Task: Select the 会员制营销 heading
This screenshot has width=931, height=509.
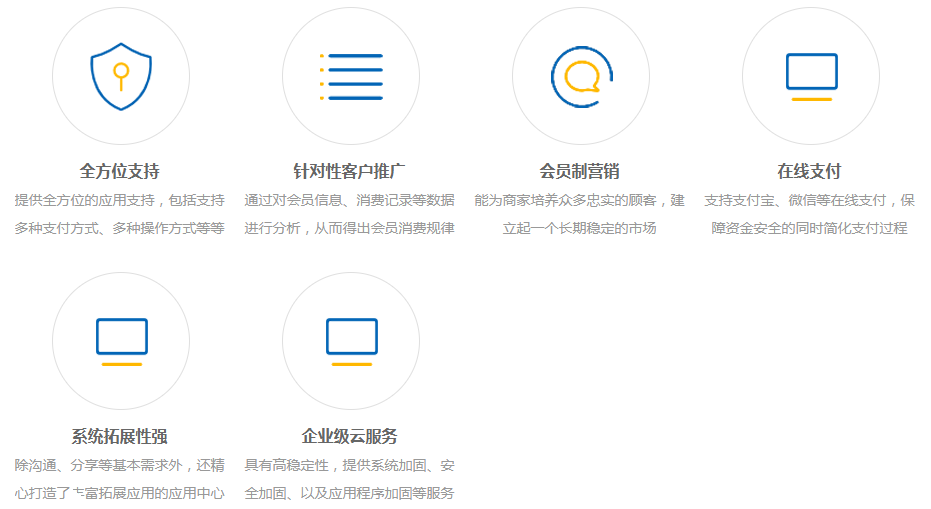Action: [x=580, y=171]
